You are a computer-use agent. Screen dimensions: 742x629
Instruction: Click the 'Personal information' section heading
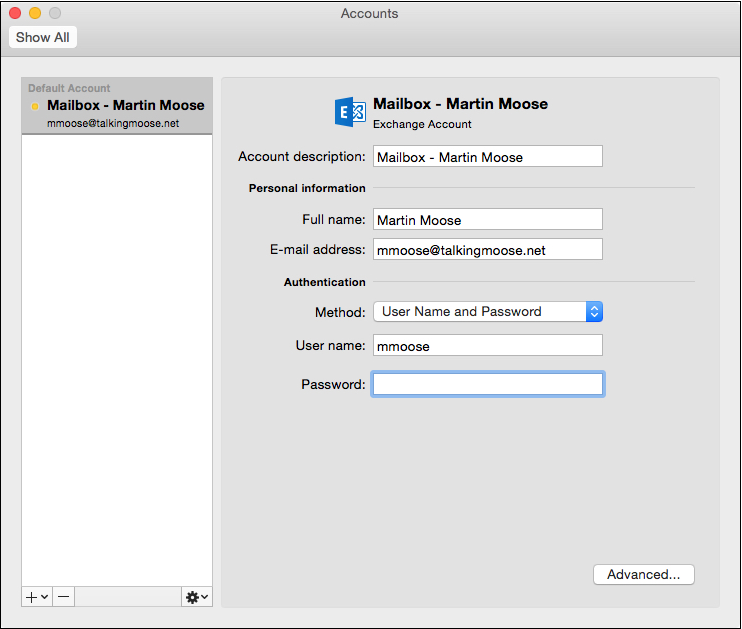(307, 188)
